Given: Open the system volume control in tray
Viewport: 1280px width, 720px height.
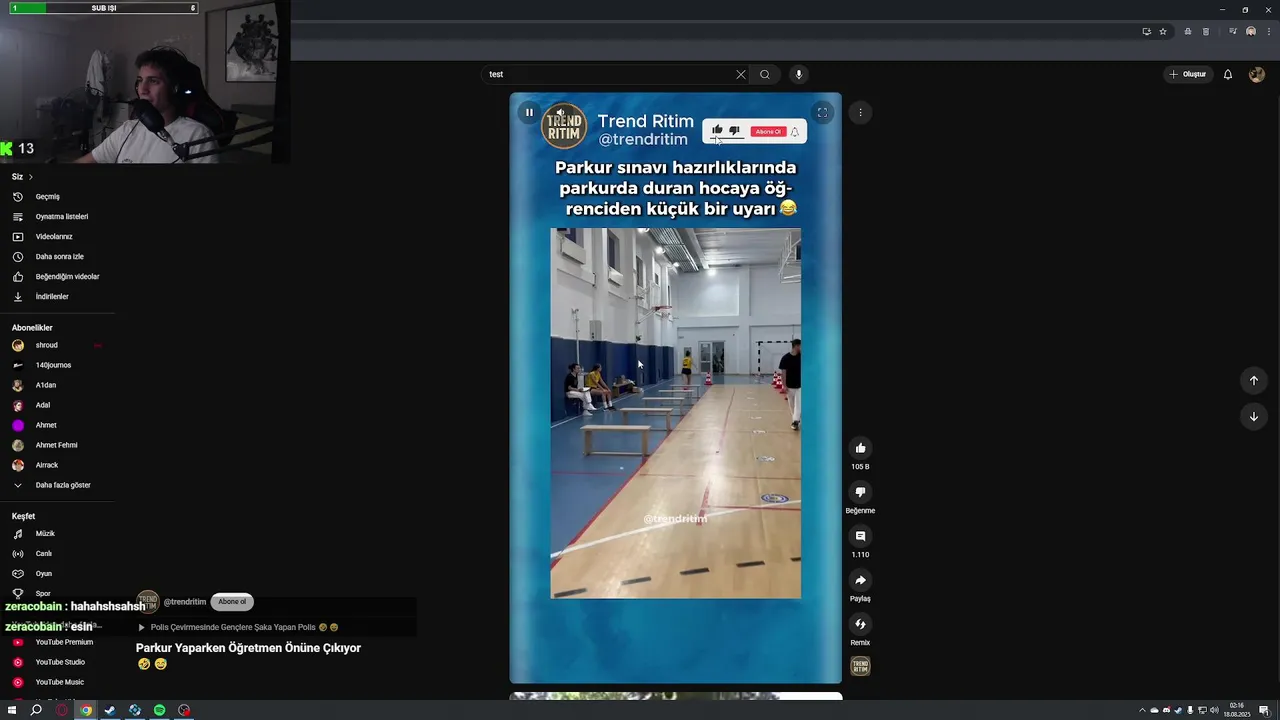Looking at the screenshot, I should coord(1212,711).
